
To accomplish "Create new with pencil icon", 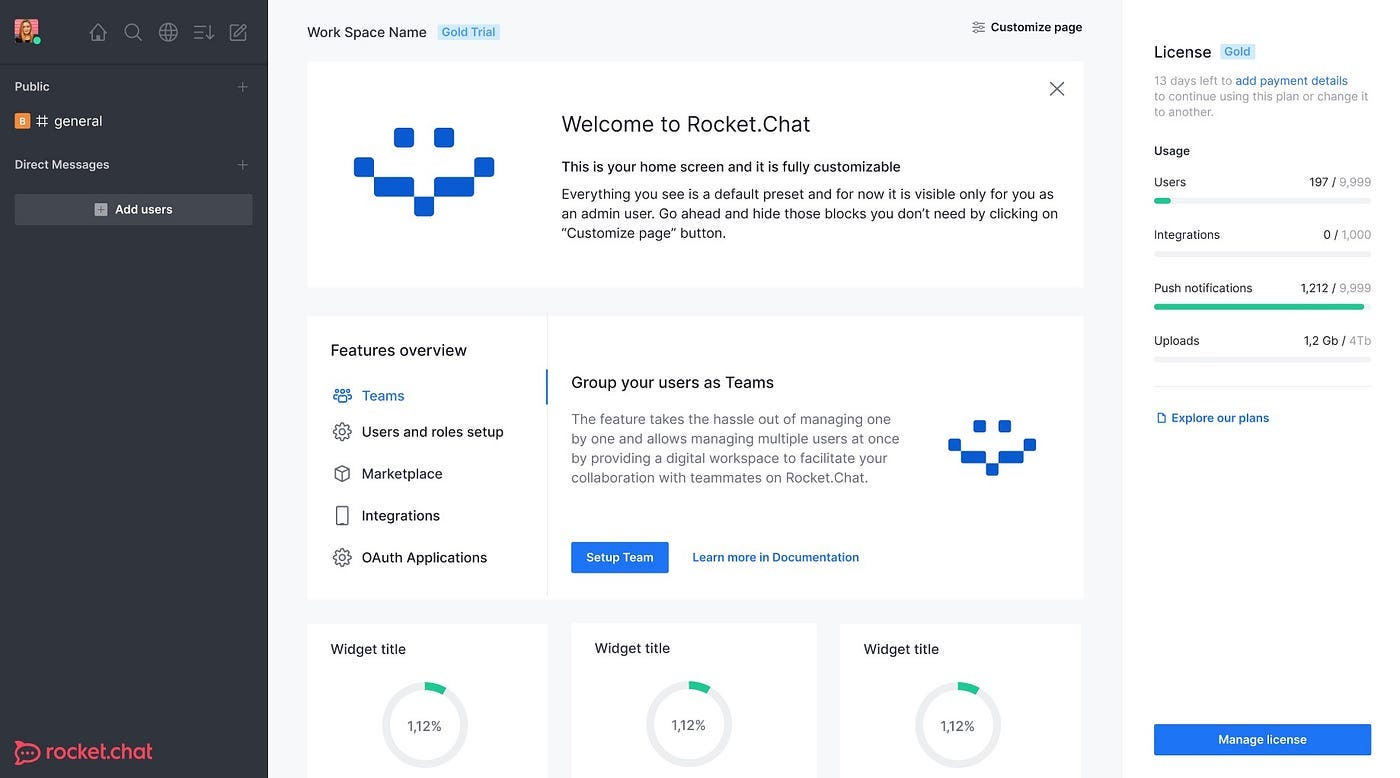I will pos(238,32).
